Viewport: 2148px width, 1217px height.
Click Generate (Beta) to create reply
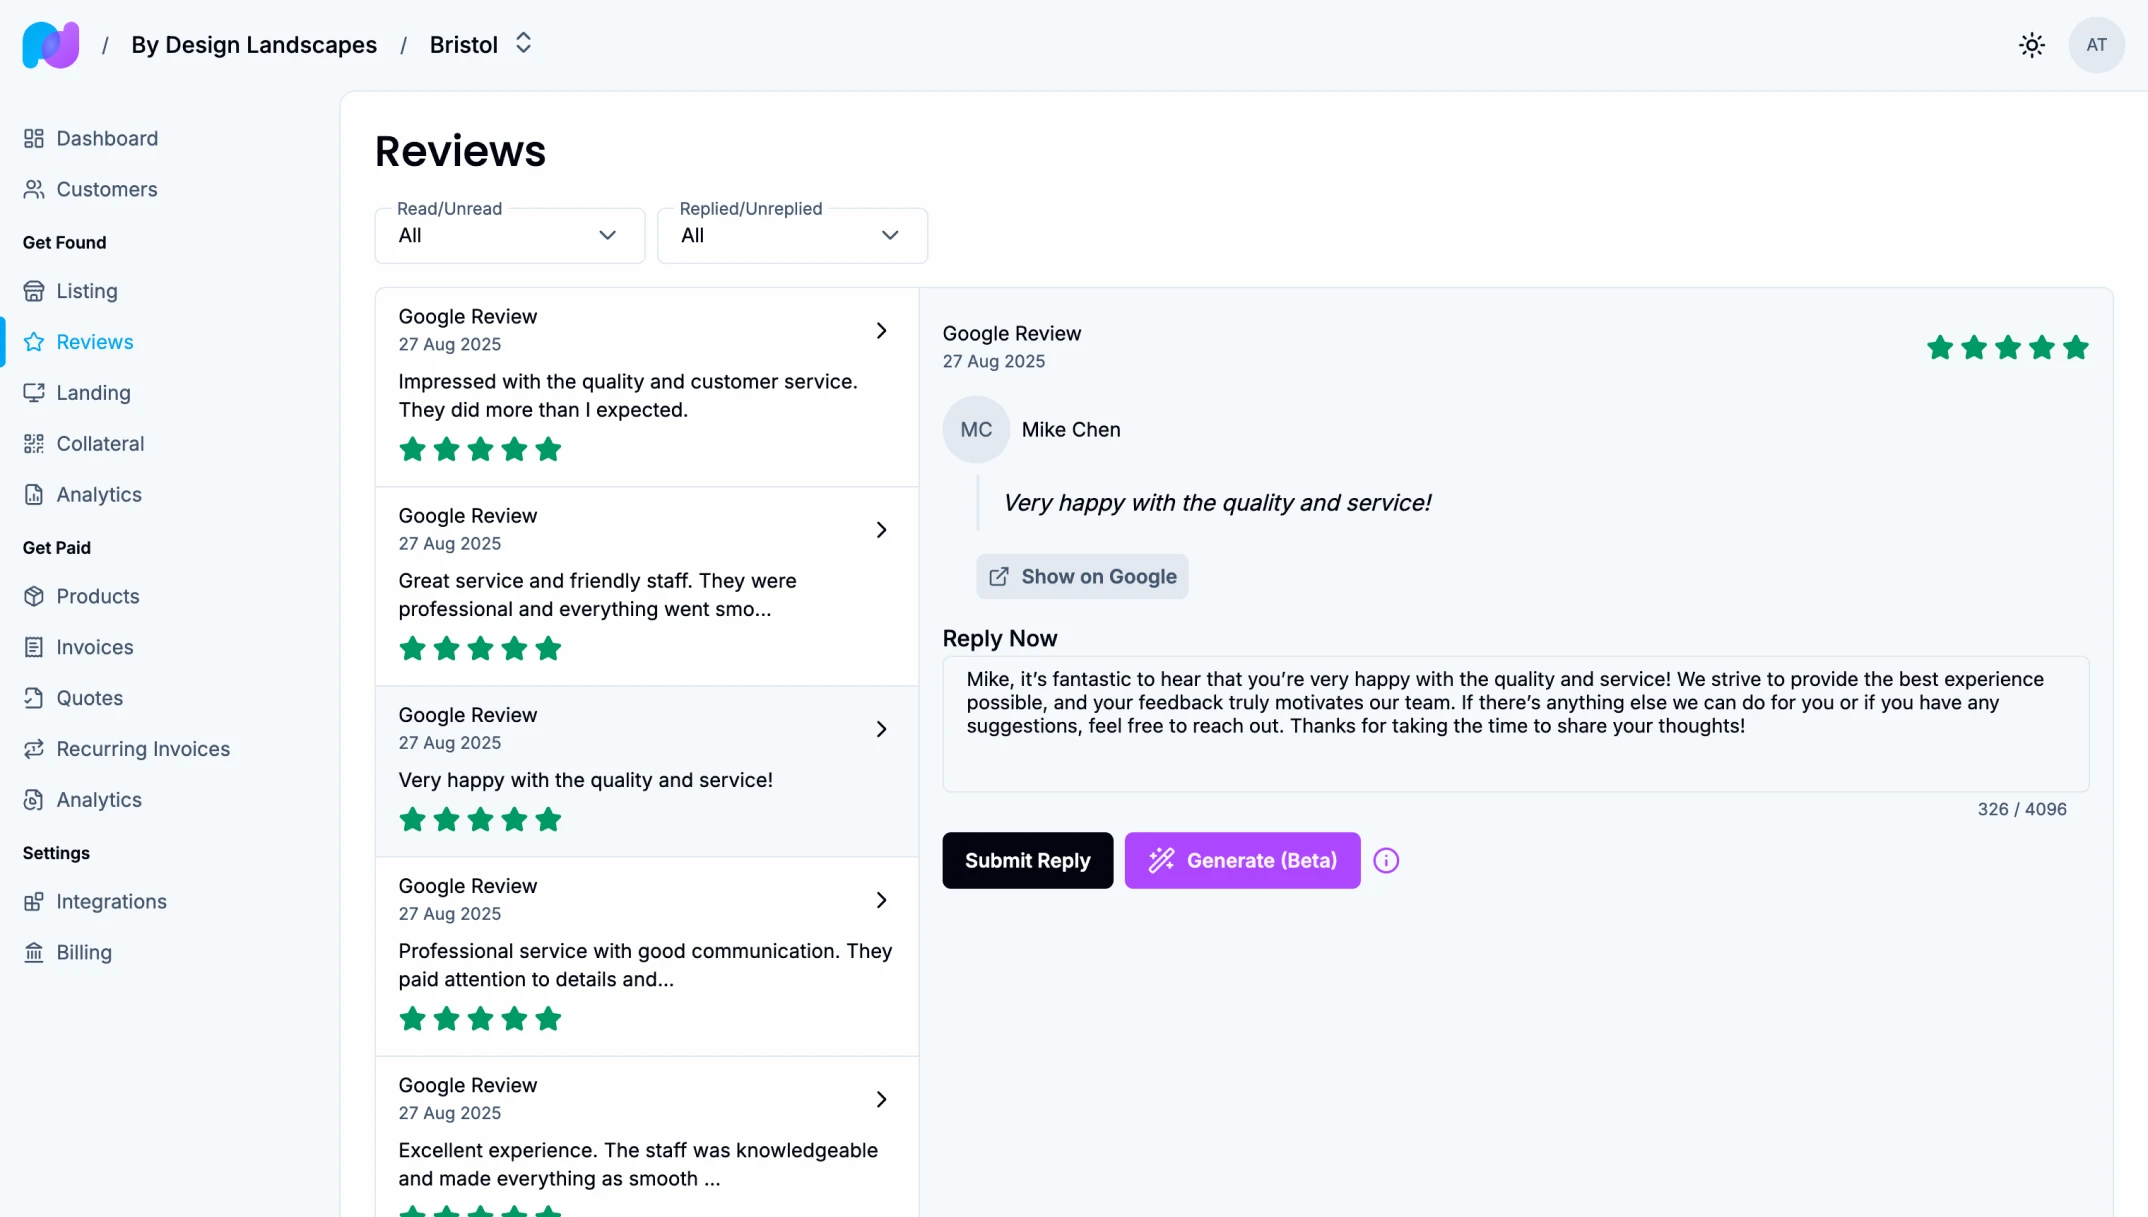[1242, 860]
